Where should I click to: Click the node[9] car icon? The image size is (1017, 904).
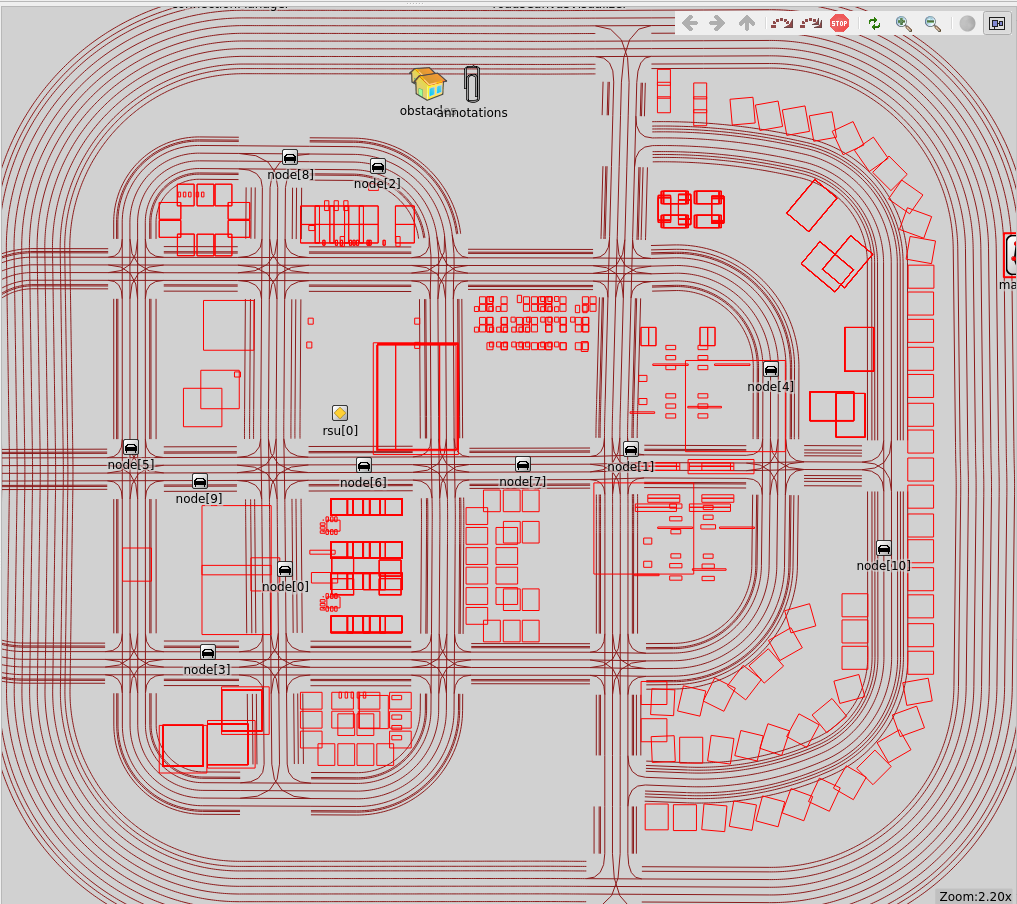(x=200, y=481)
